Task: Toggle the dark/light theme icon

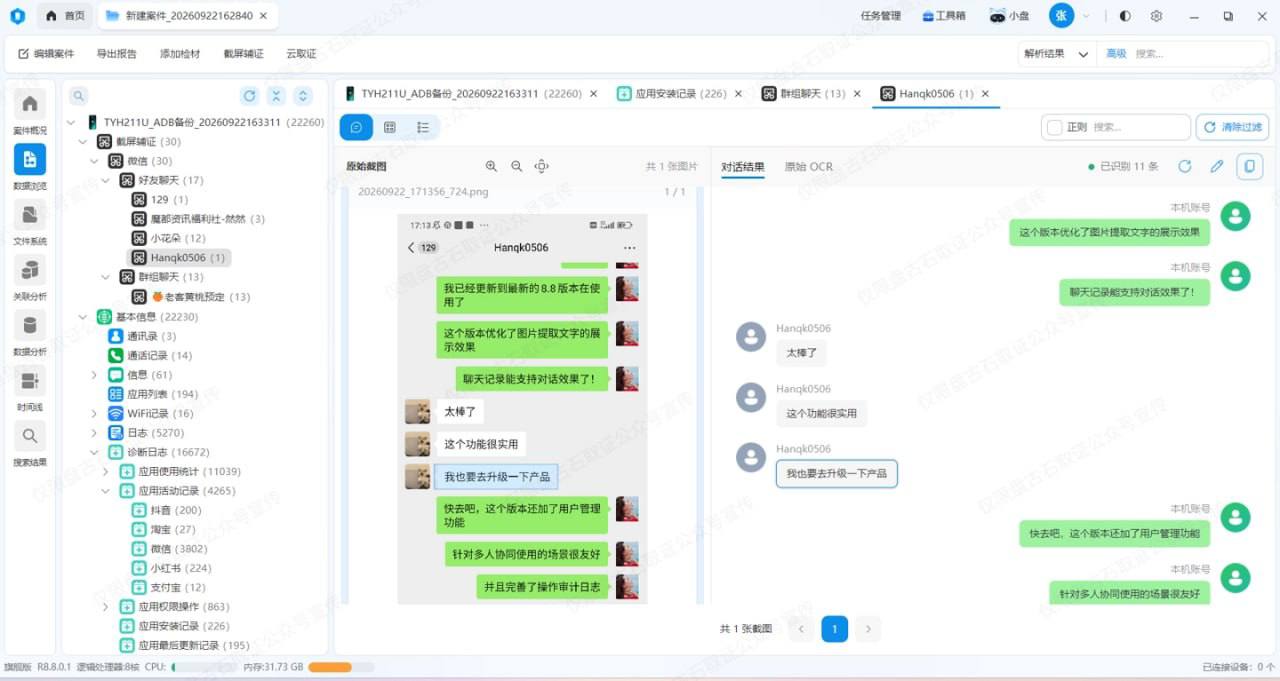Action: pos(1125,16)
